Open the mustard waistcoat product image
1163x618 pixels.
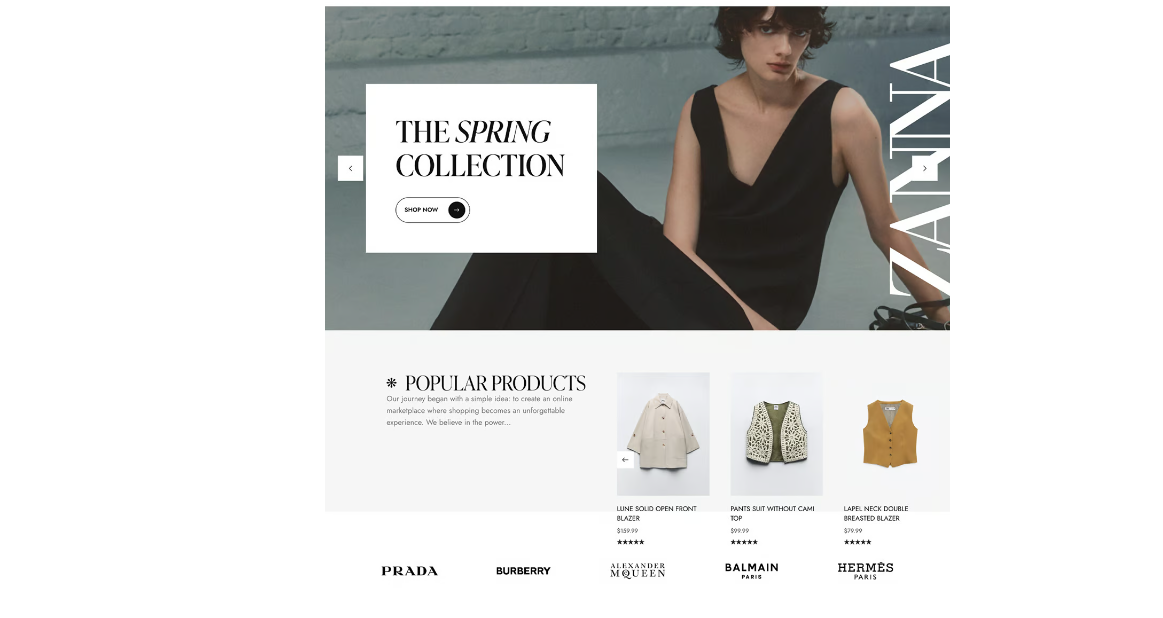[x=890, y=434]
